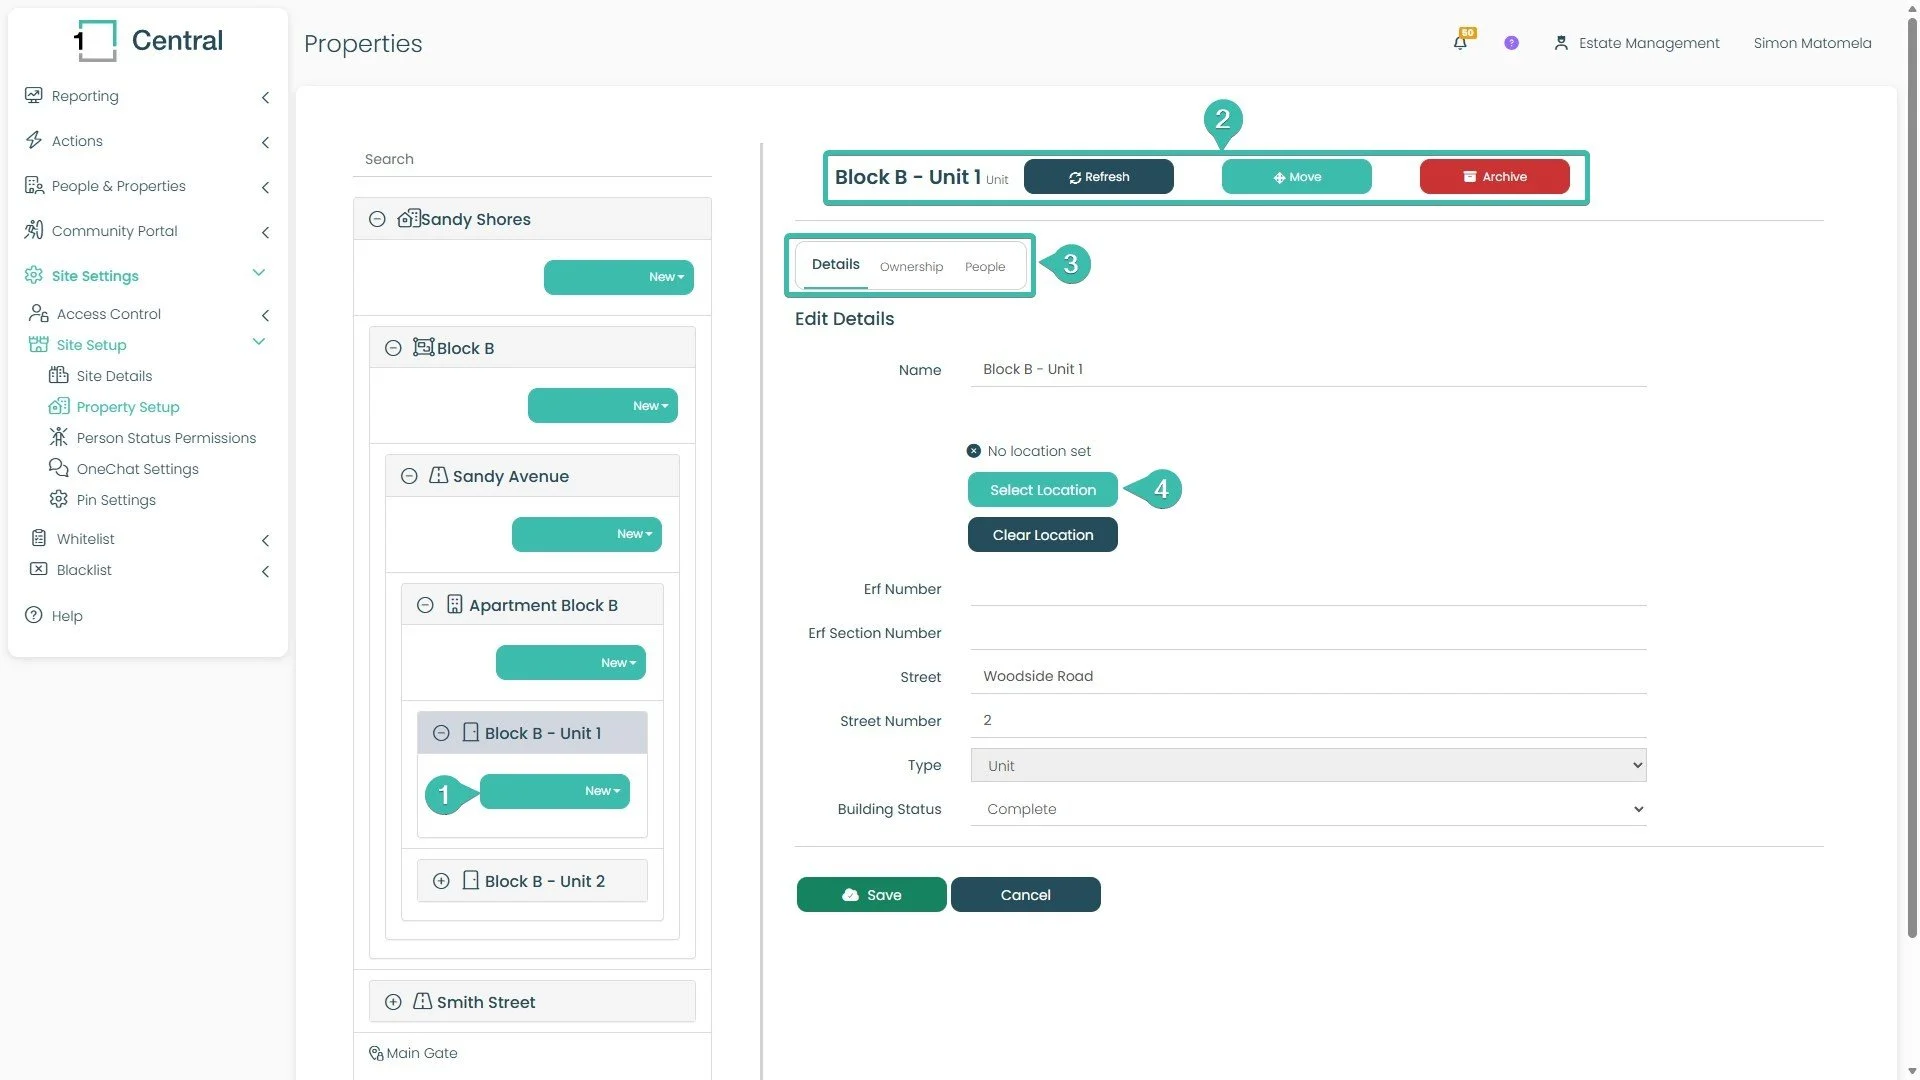Open Person Status Permissions menu item
Screen dimensions: 1920x1080
[x=166, y=437]
